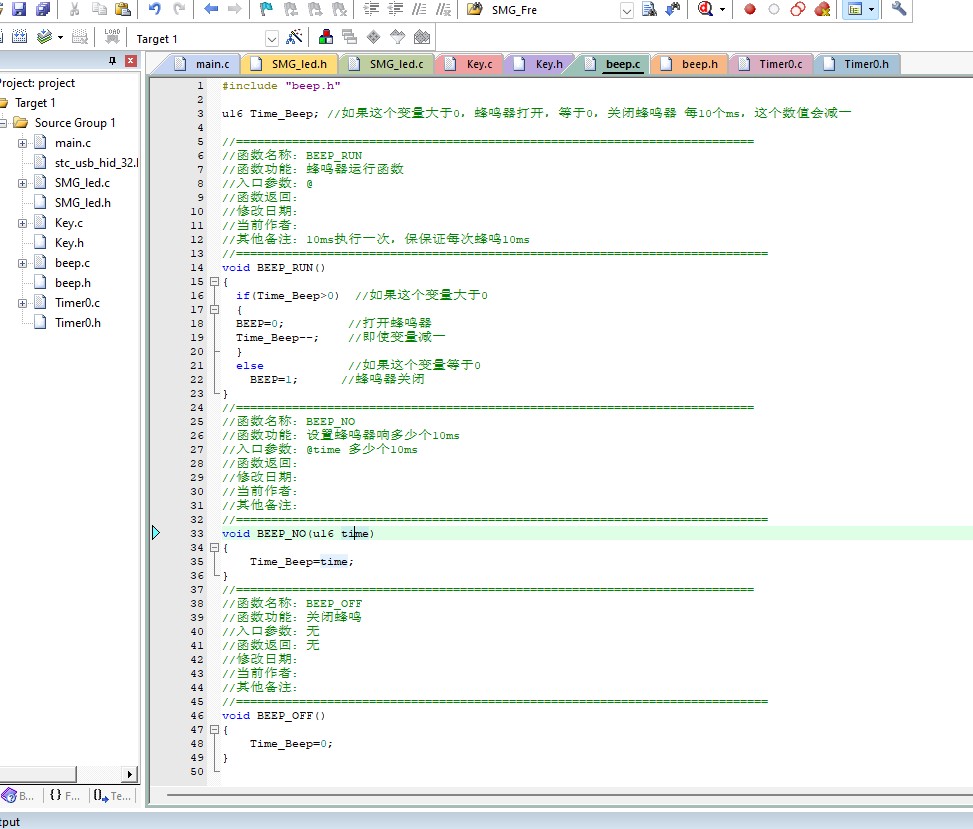Collapse the fold marker at line 15
This screenshot has height=829, width=973.
tap(215, 281)
